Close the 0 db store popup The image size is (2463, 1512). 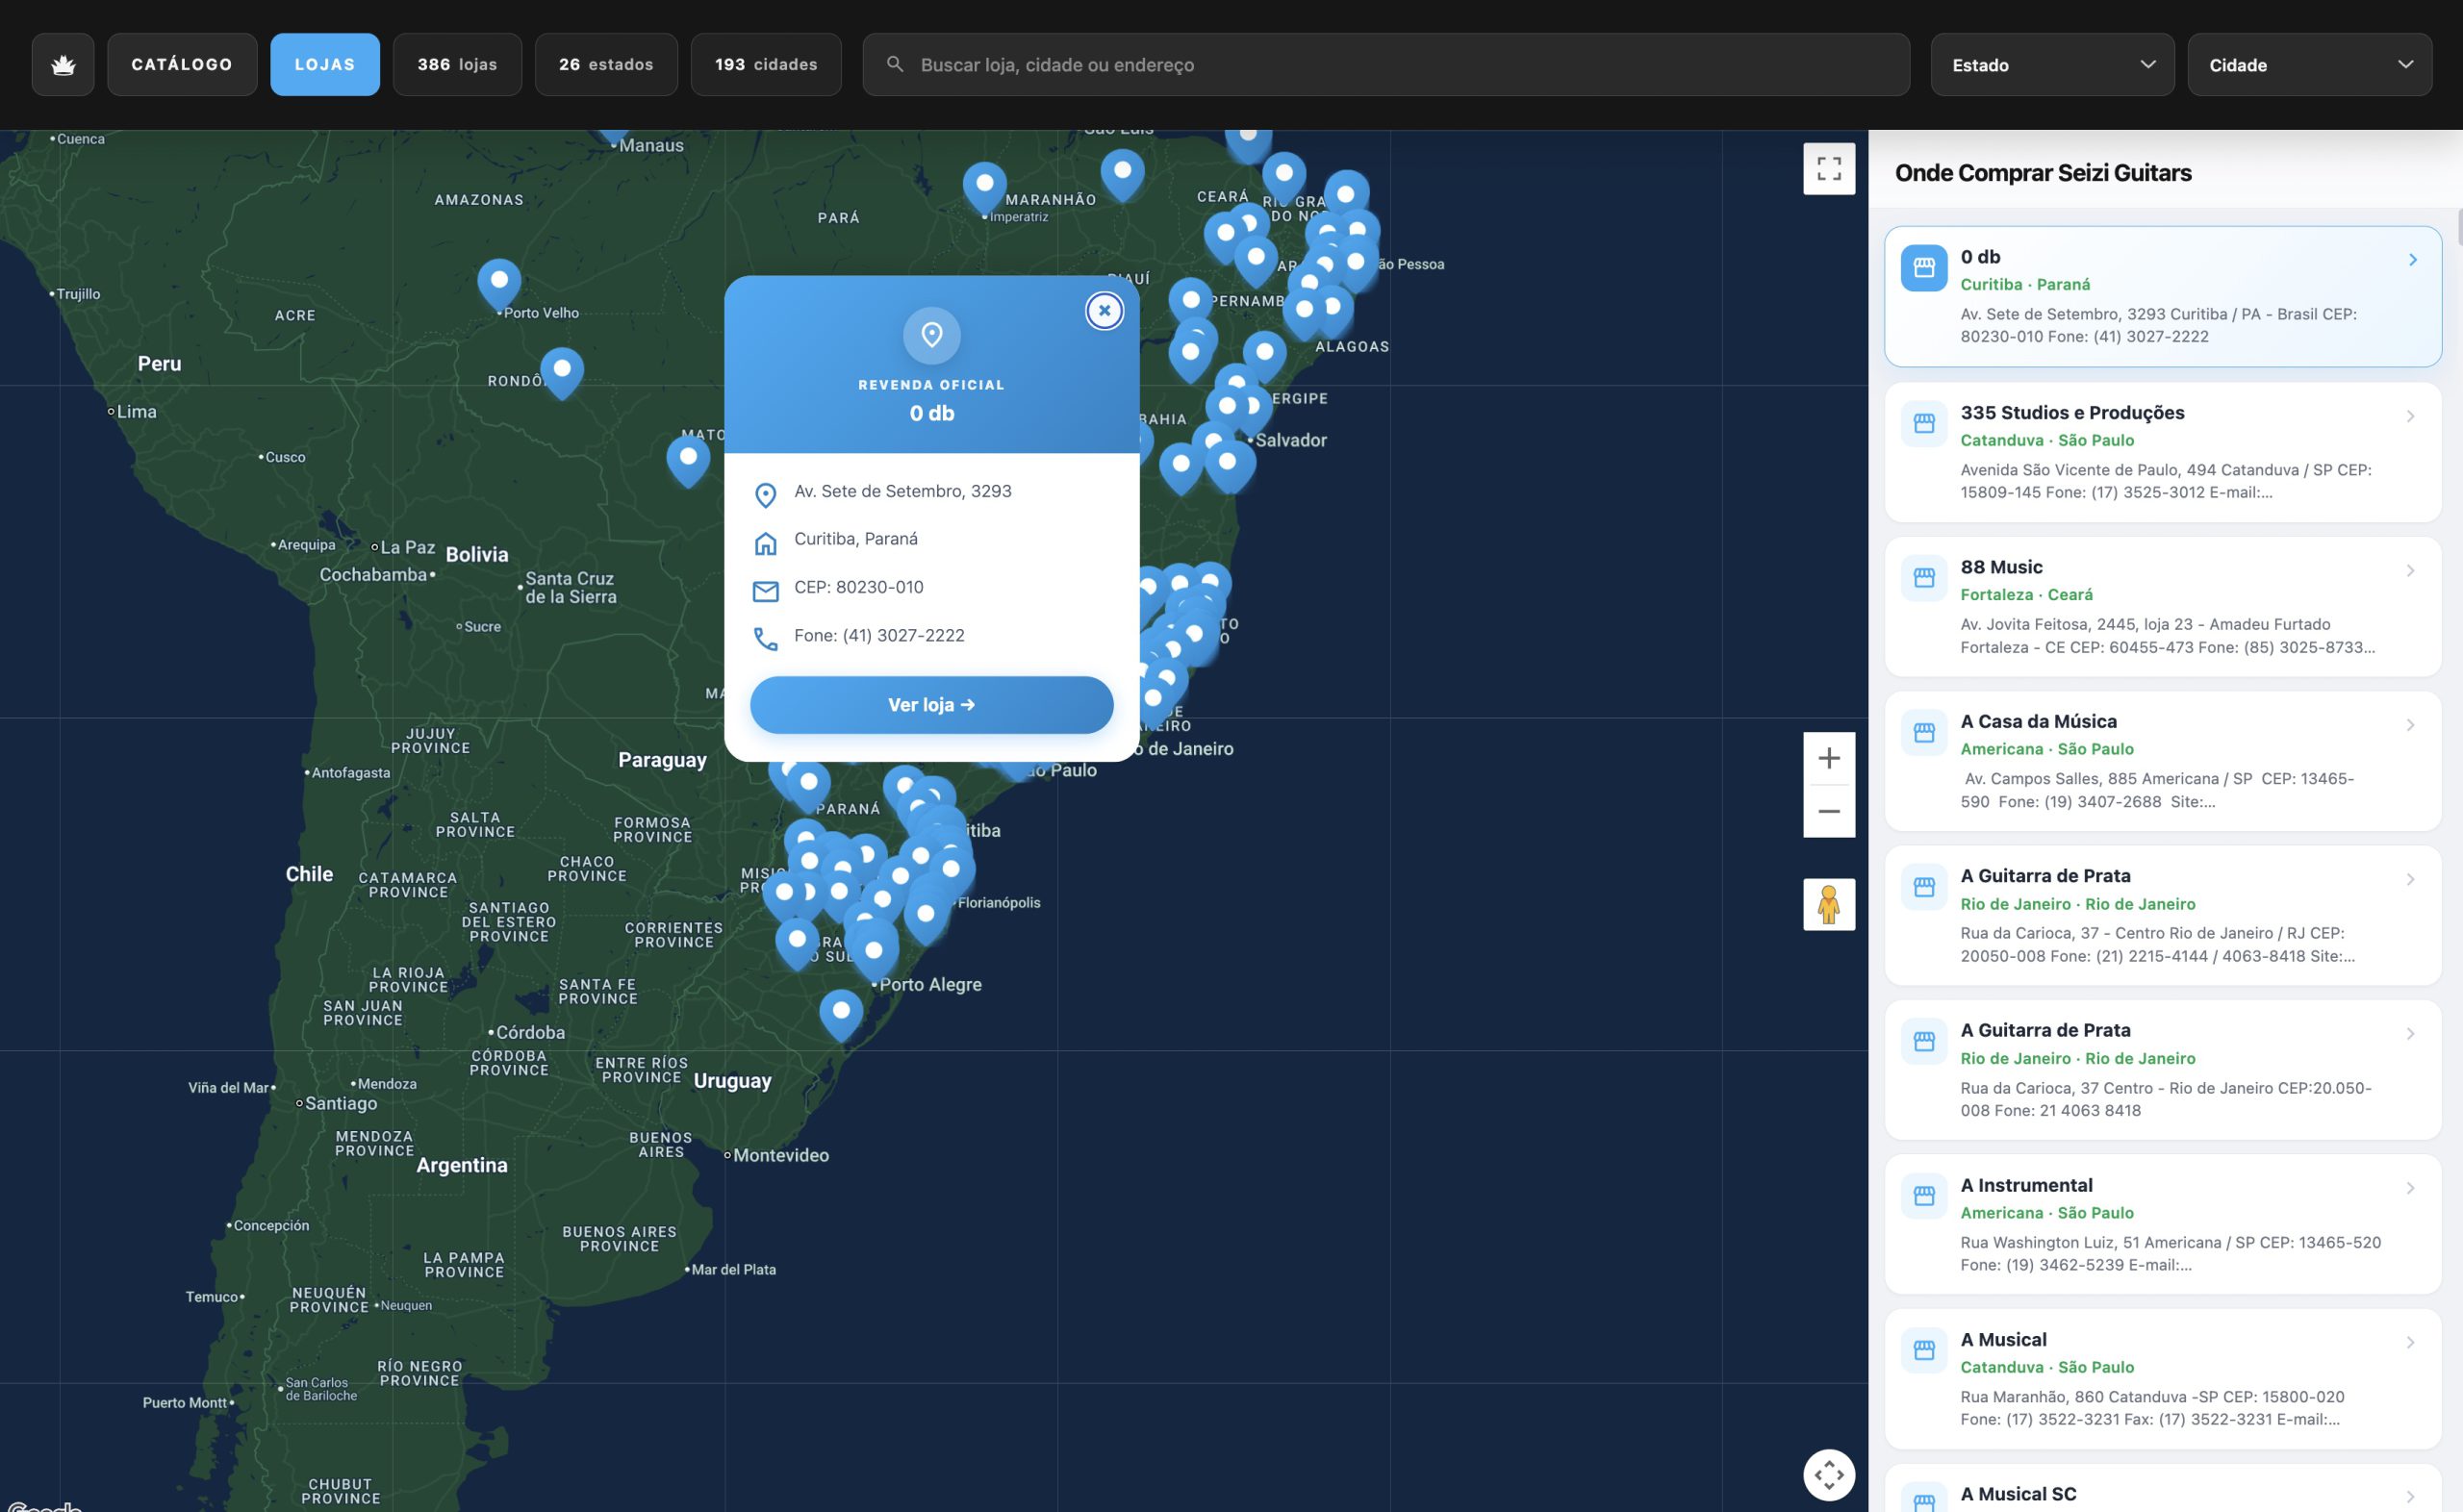tap(1104, 311)
